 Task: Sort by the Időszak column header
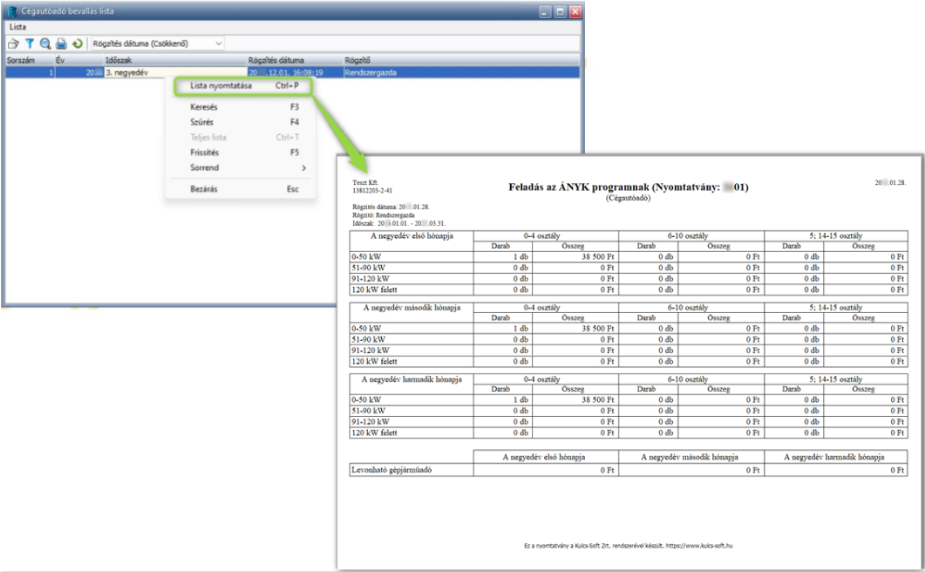(175, 60)
